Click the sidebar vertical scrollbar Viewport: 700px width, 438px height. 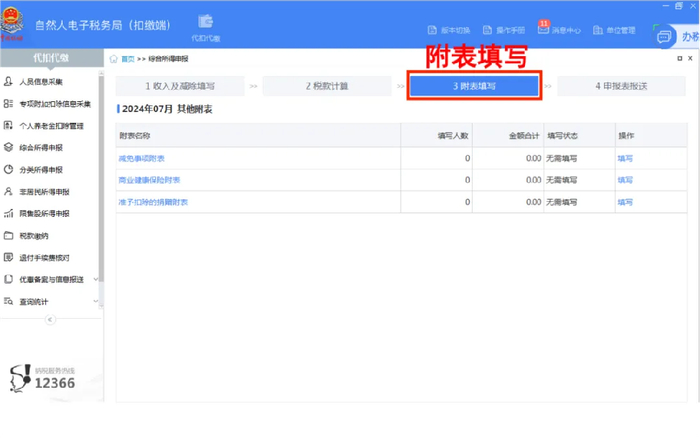[x=101, y=179]
